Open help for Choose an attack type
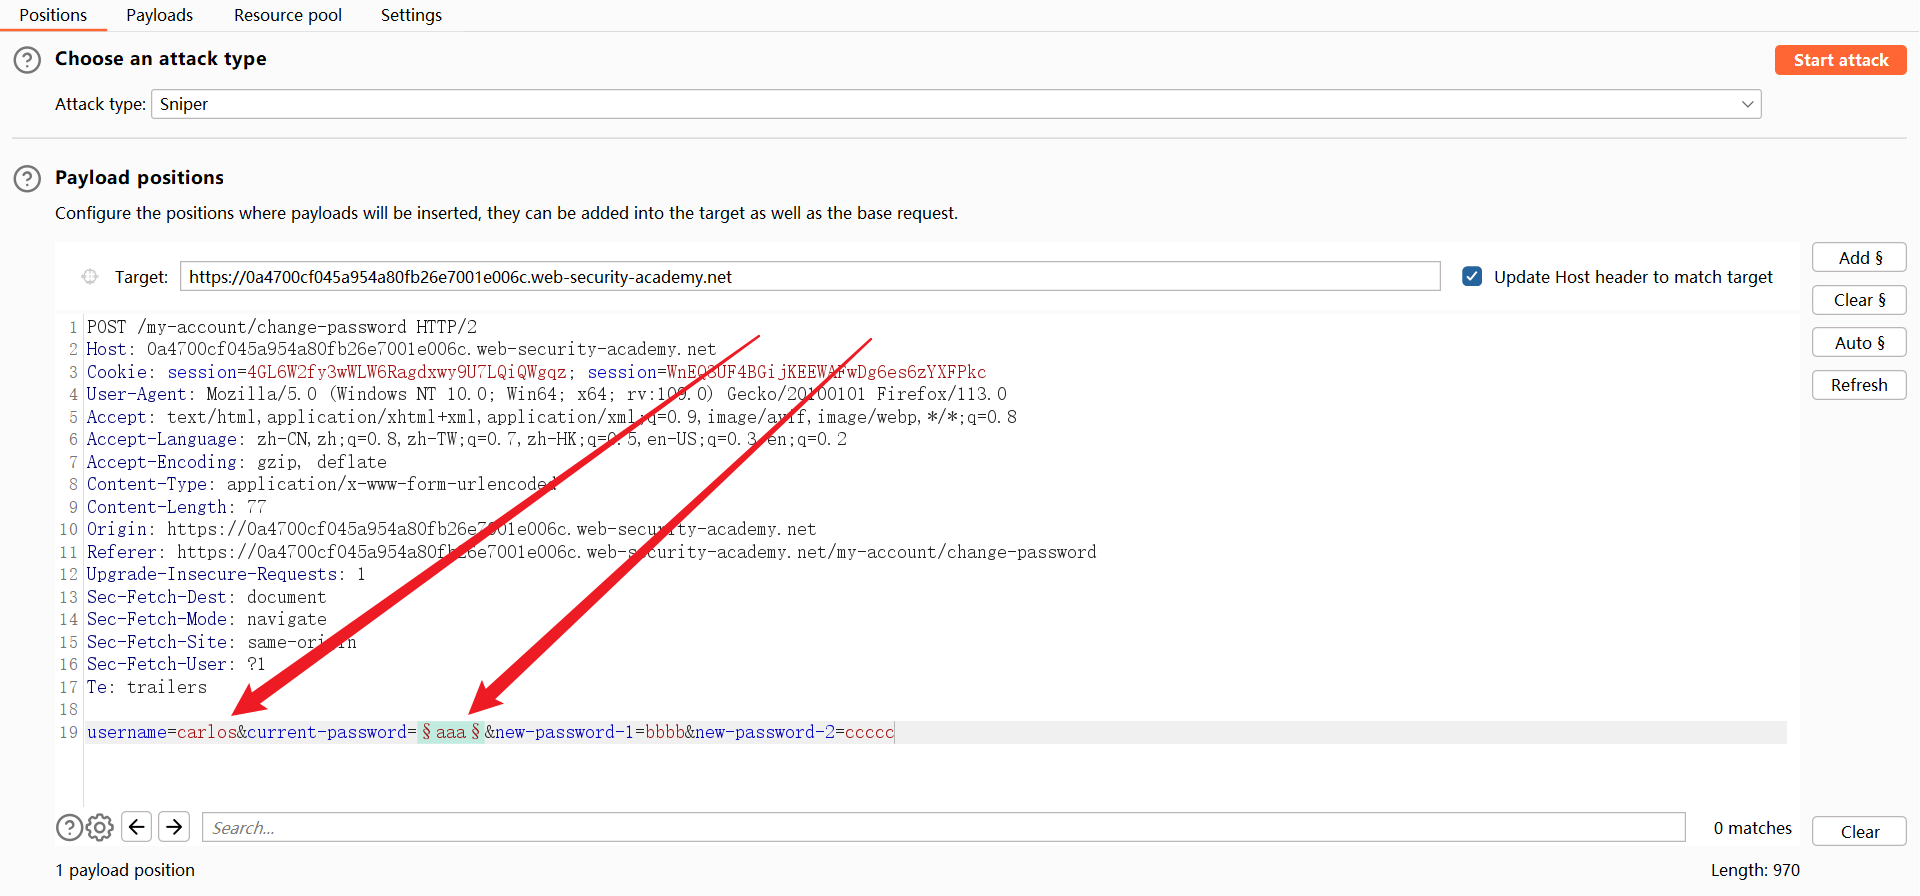This screenshot has height=896, width=1920. (27, 60)
